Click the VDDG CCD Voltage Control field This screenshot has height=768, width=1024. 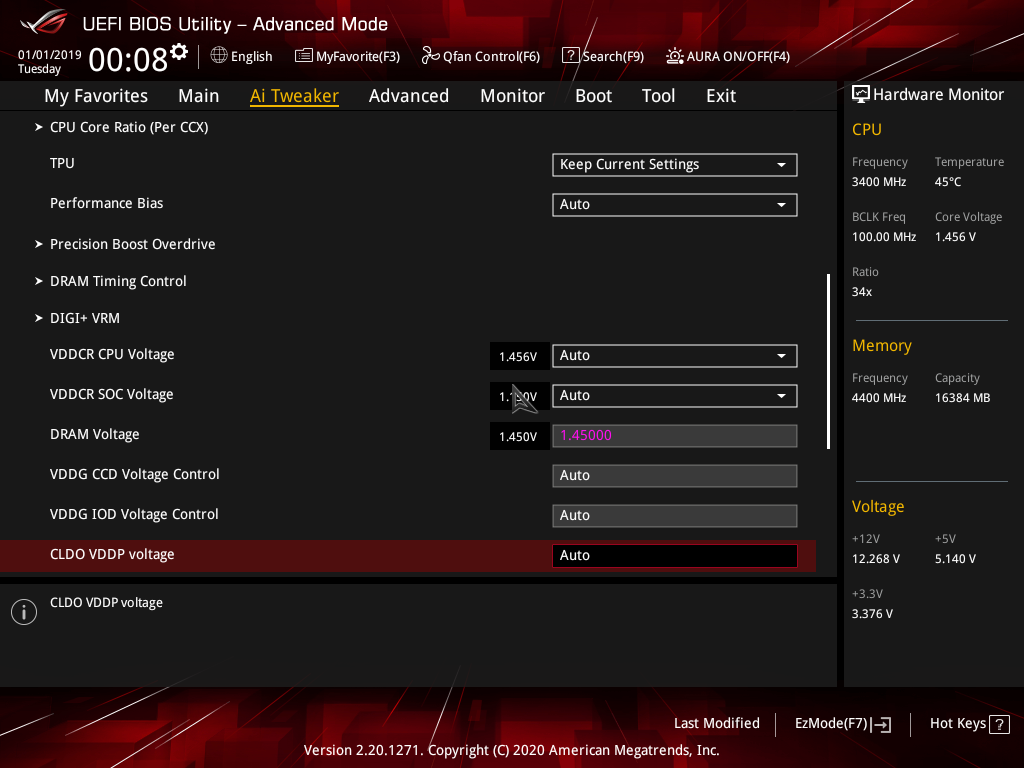675,475
